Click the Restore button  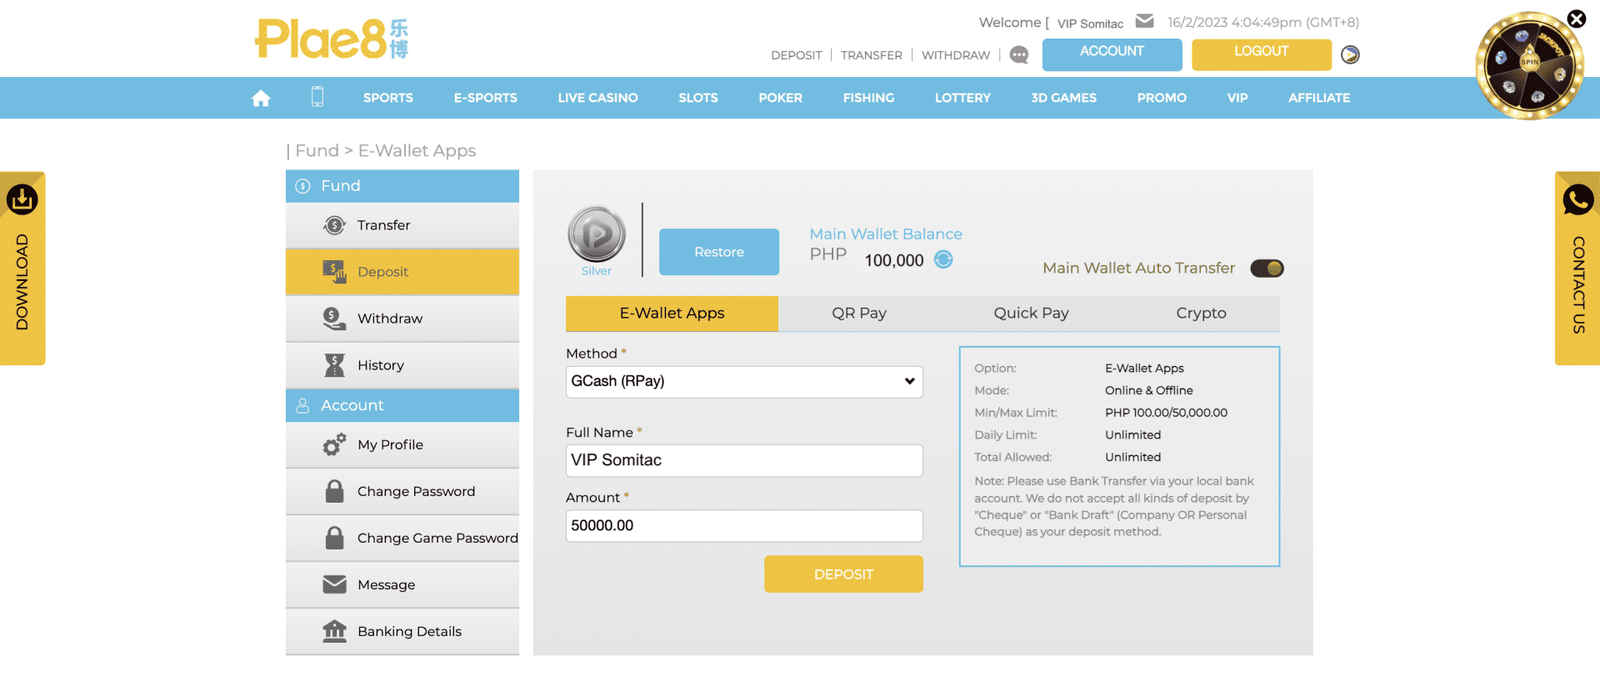719,252
